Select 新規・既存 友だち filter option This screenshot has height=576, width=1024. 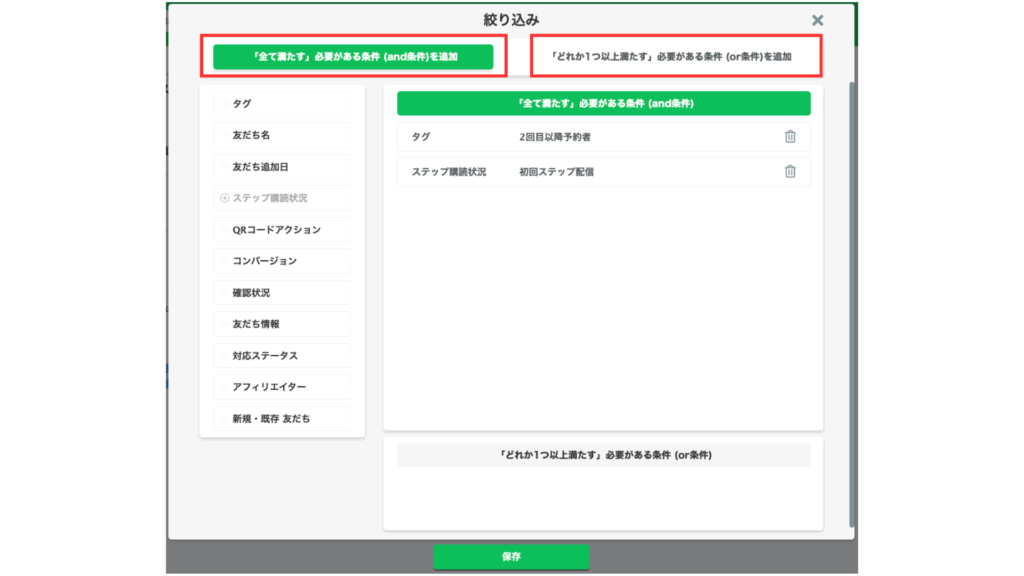point(282,419)
